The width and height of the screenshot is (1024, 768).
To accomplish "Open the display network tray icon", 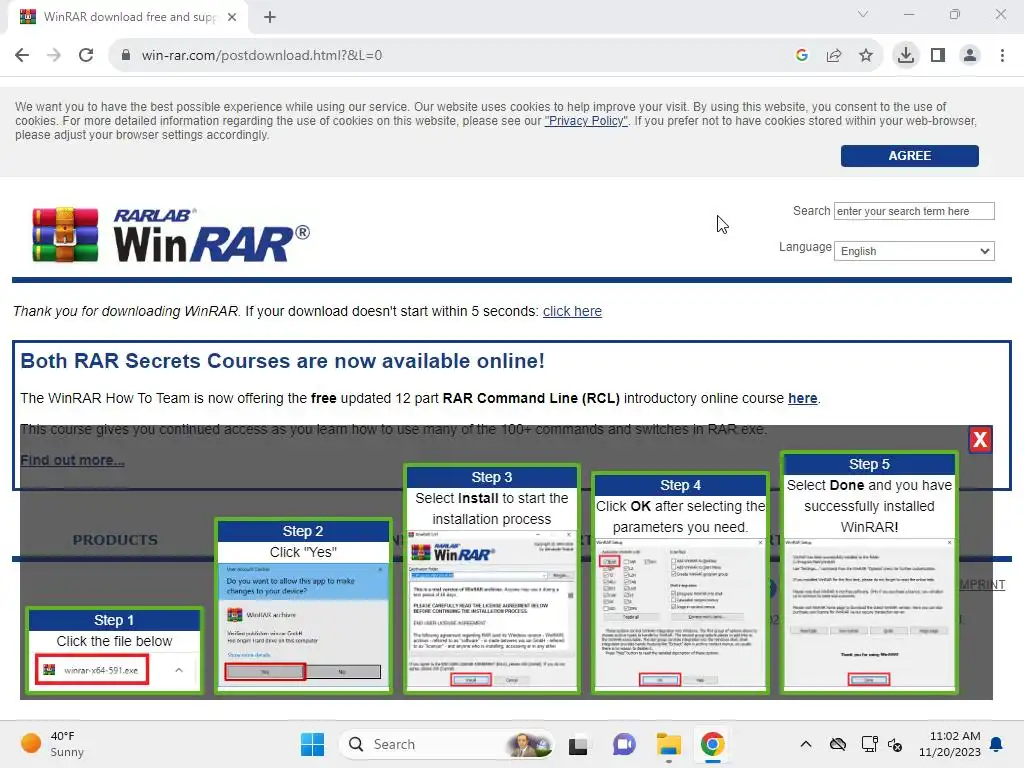I will click(869, 744).
